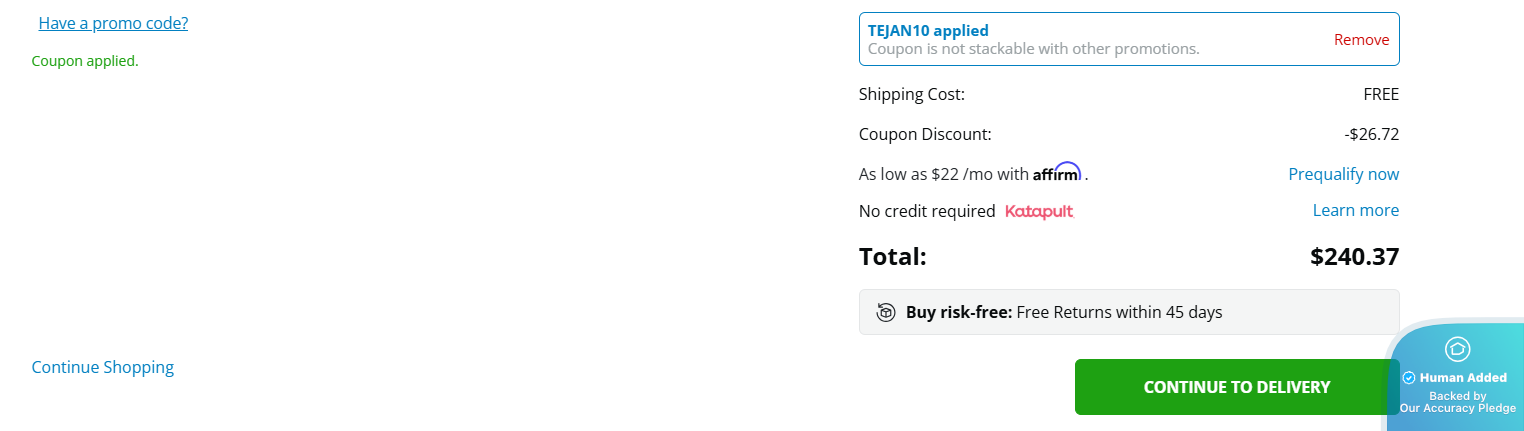Image resolution: width=1524 pixels, height=431 pixels.
Task: Open Affirm's Prequalify now link
Action: [x=1343, y=174]
